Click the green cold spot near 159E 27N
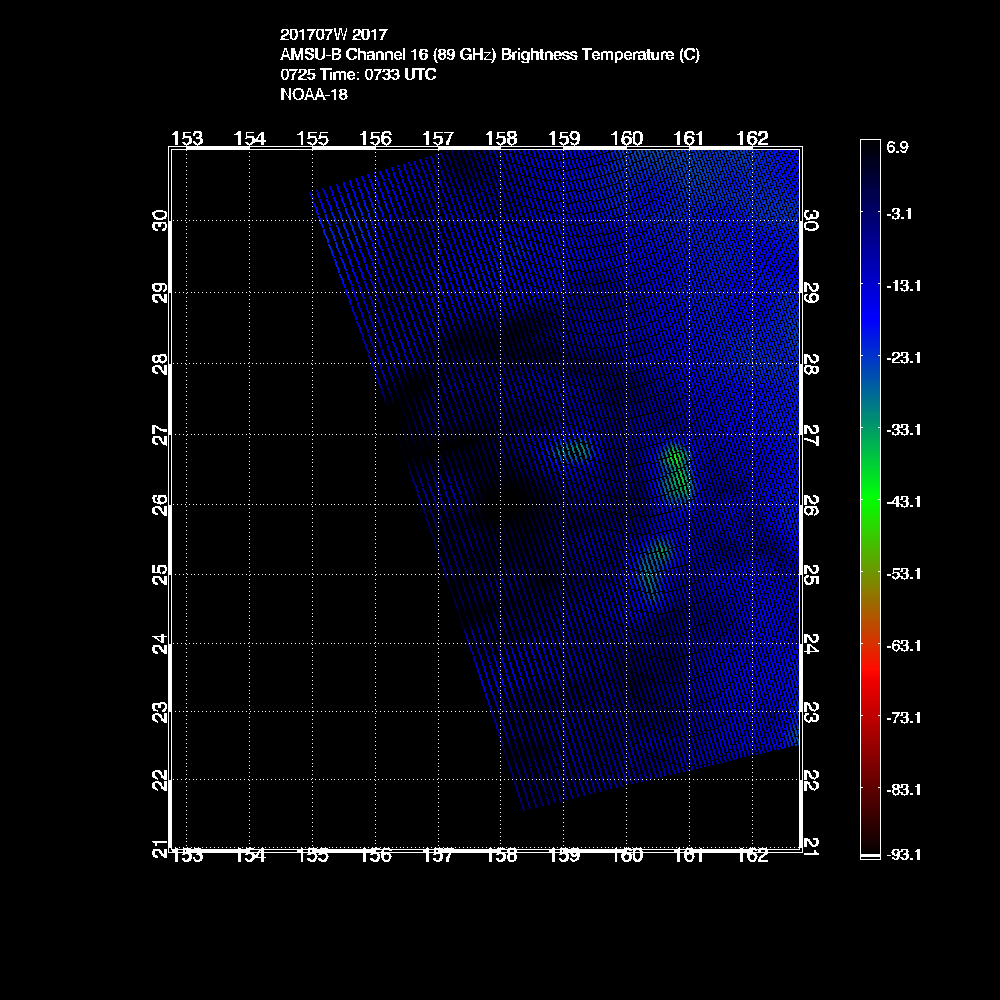Viewport: 1000px width, 1000px height. click(574, 451)
